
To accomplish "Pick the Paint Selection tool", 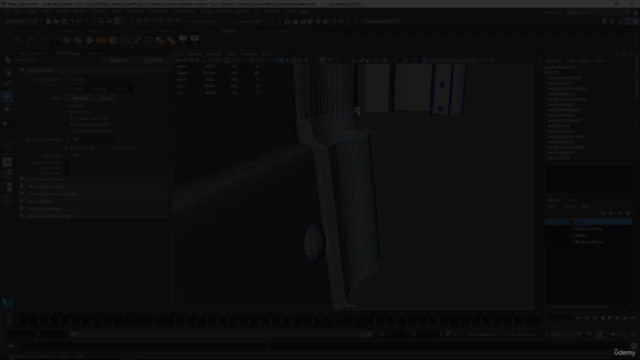I will [7, 84].
